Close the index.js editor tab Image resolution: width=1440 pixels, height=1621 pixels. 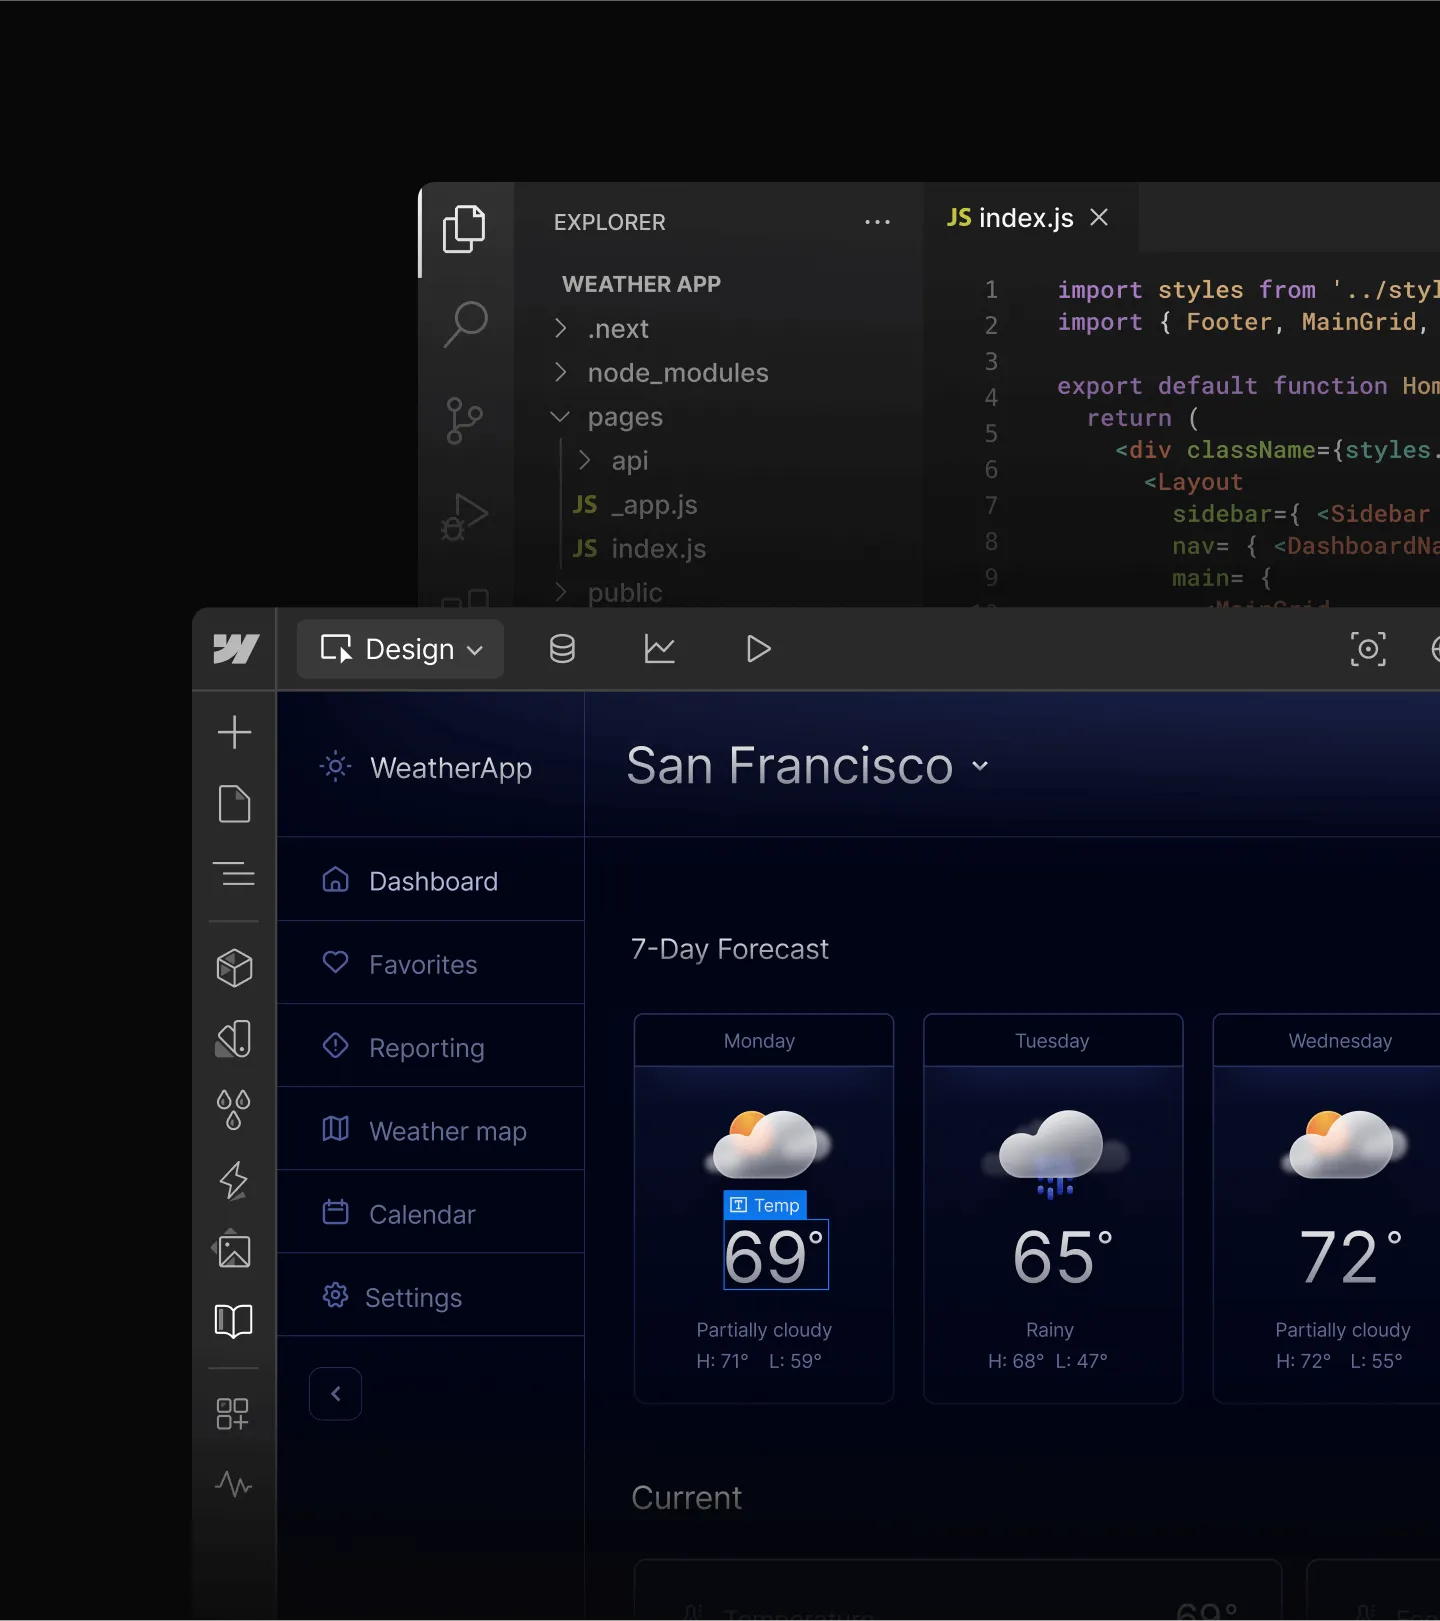coord(1099,218)
